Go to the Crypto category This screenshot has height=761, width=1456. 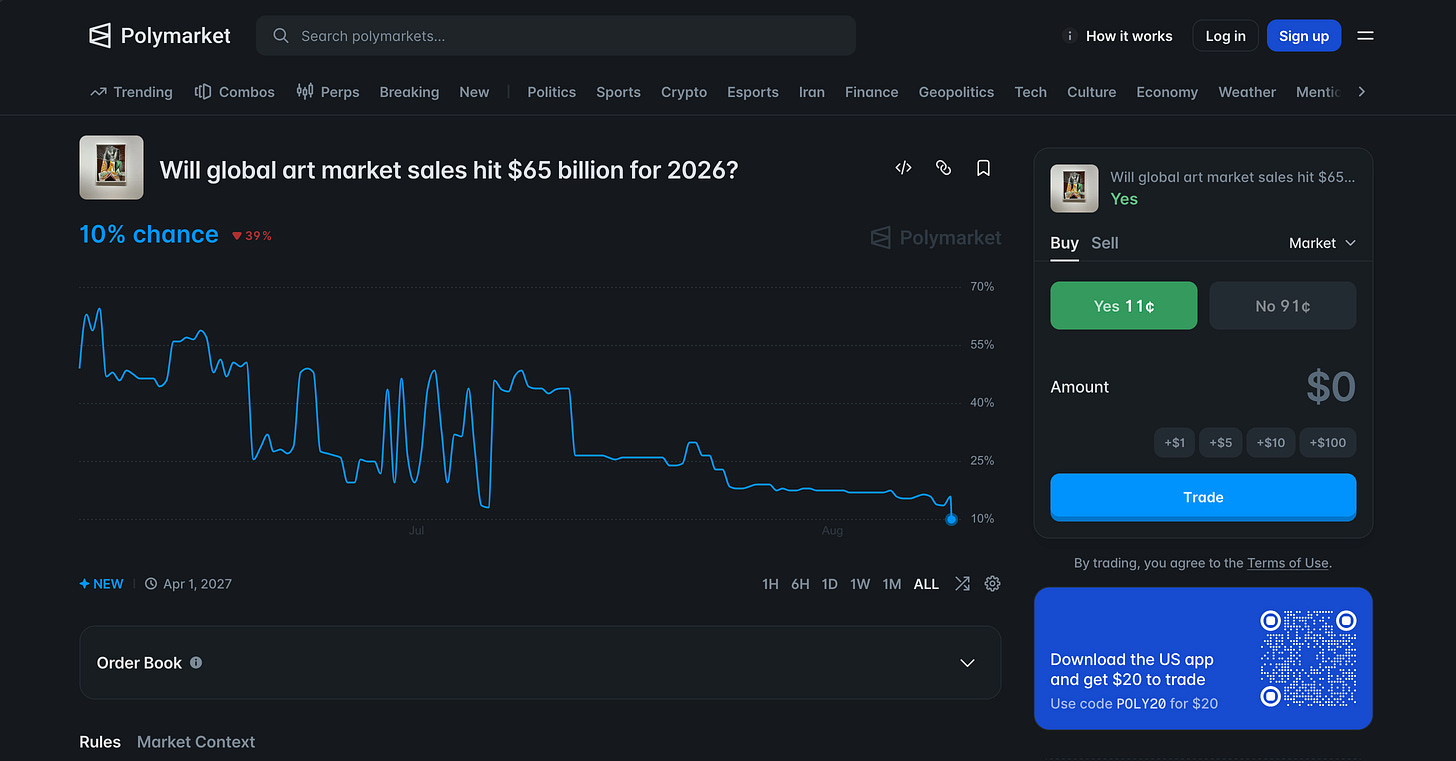click(684, 92)
